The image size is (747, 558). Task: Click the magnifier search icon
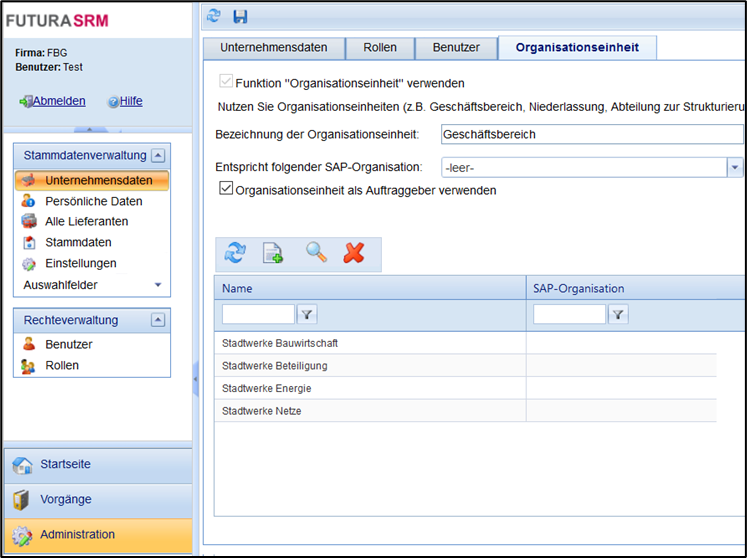coord(316,253)
